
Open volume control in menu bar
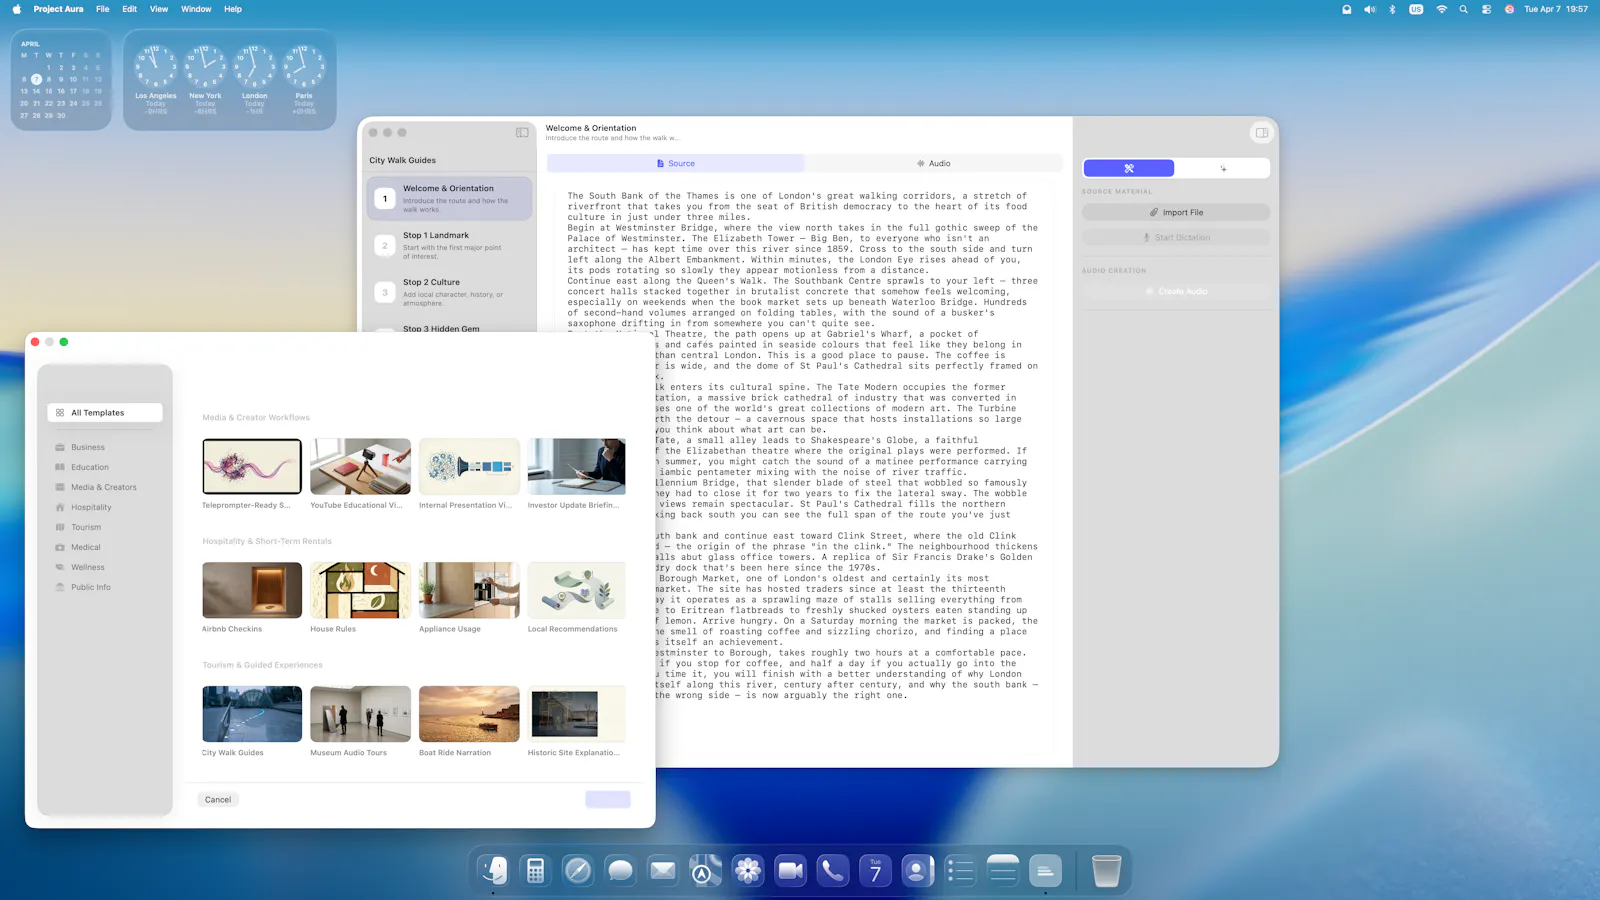point(1370,9)
